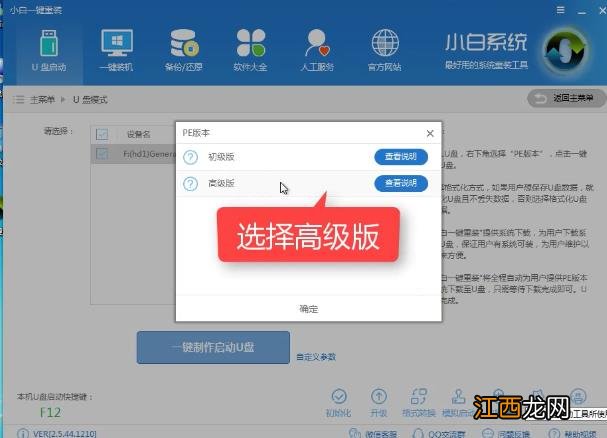The image size is (607, 438).
Task: Click the U盘模式 breadcrumb item
Action: pyautogui.click(x=90, y=100)
